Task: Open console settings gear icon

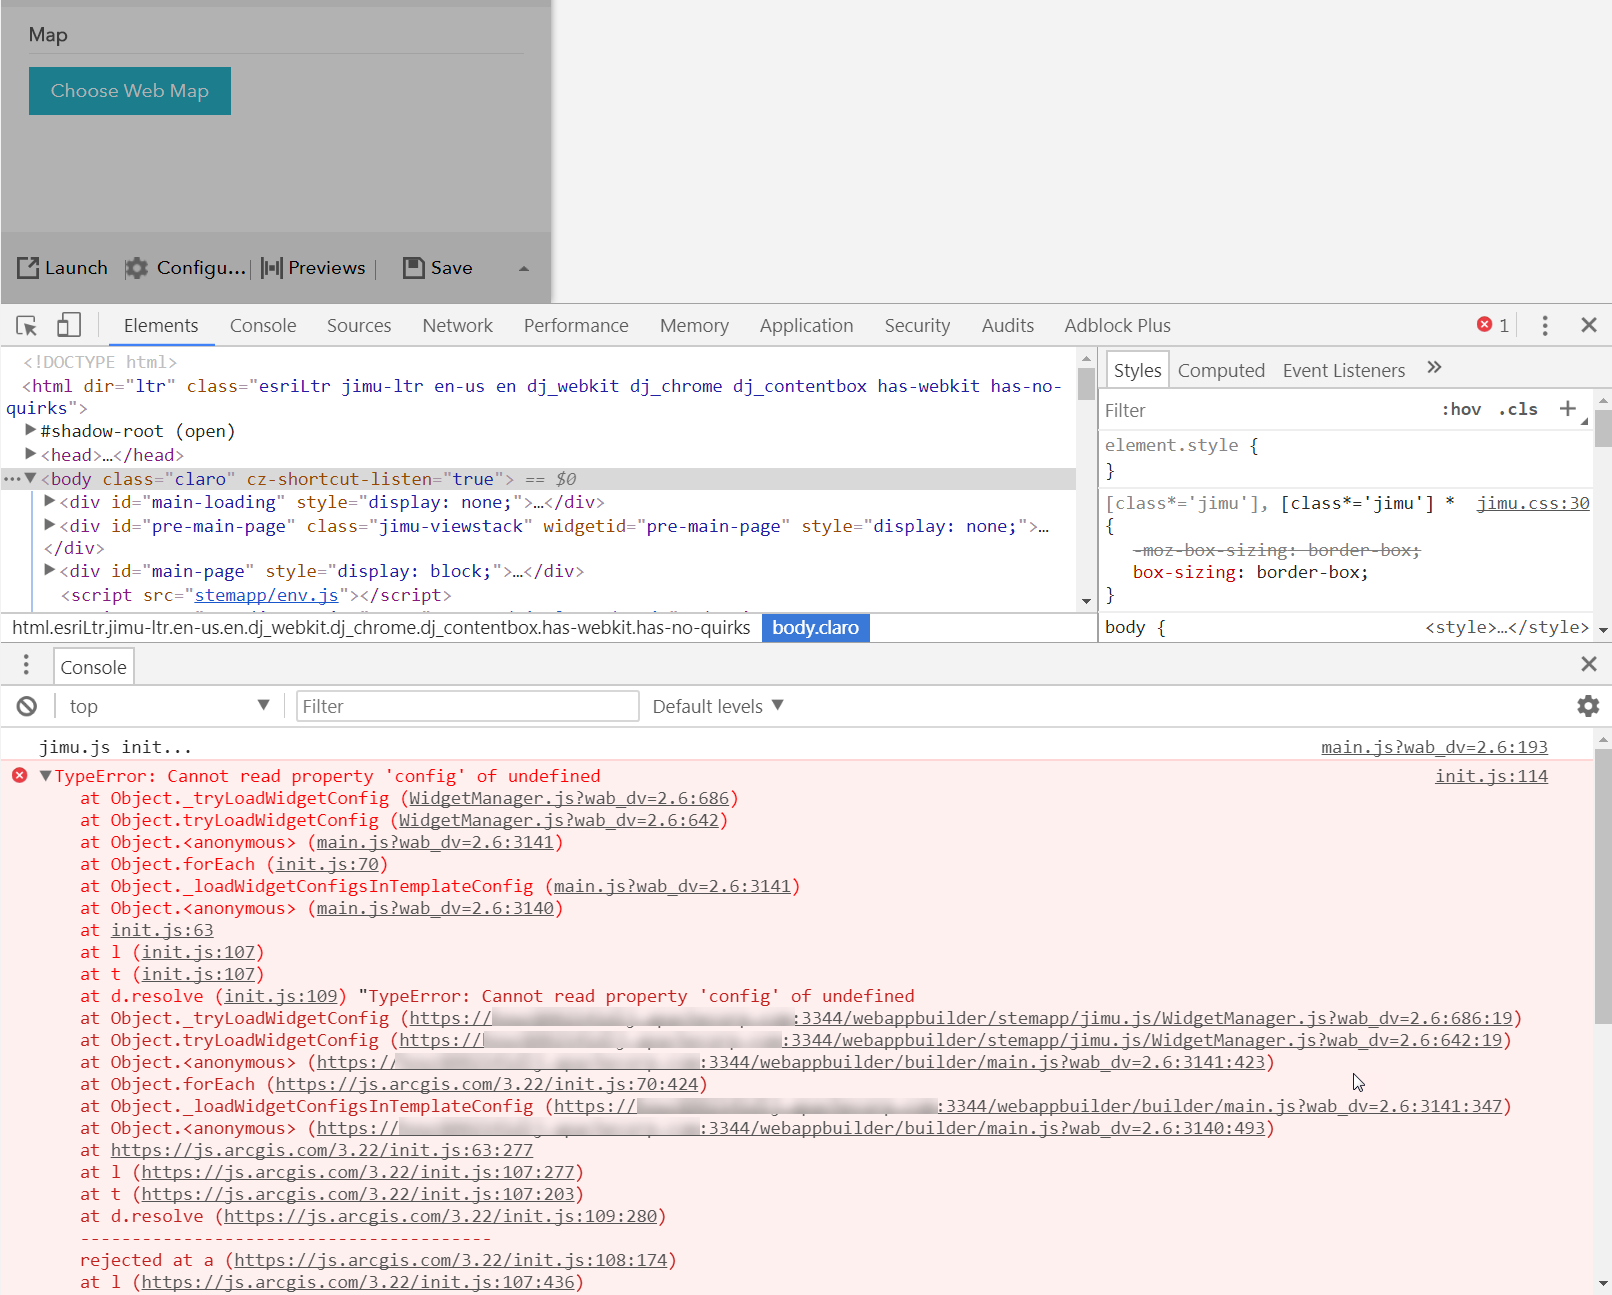Action: (1588, 706)
